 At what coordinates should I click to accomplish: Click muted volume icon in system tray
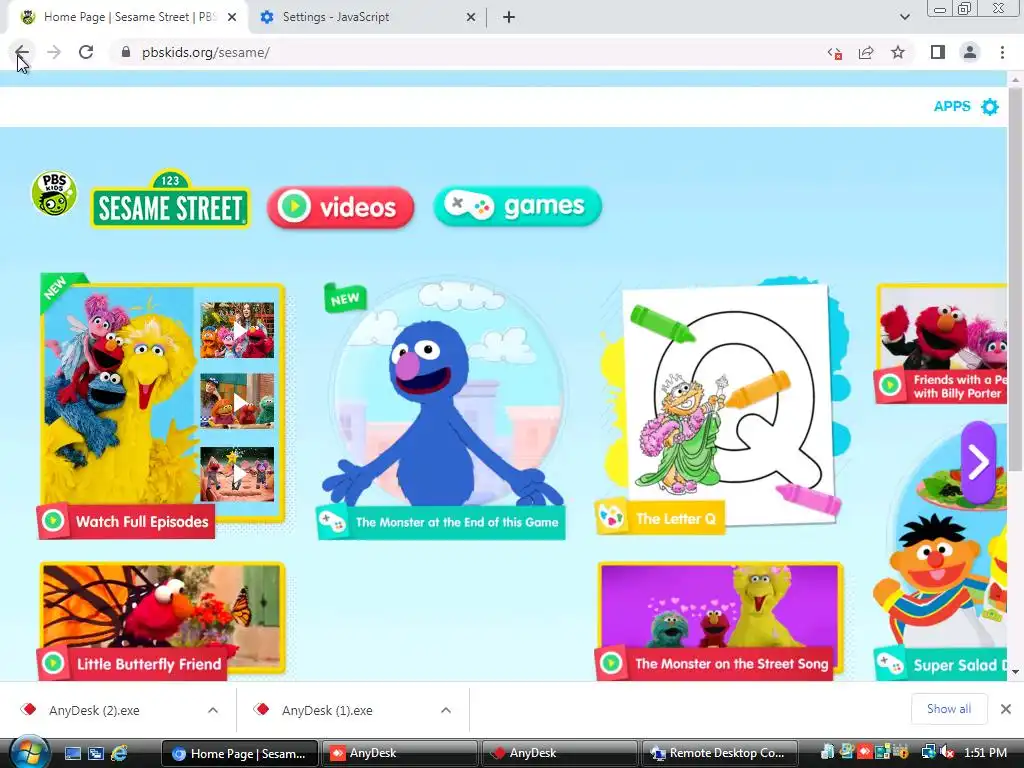[947, 753]
